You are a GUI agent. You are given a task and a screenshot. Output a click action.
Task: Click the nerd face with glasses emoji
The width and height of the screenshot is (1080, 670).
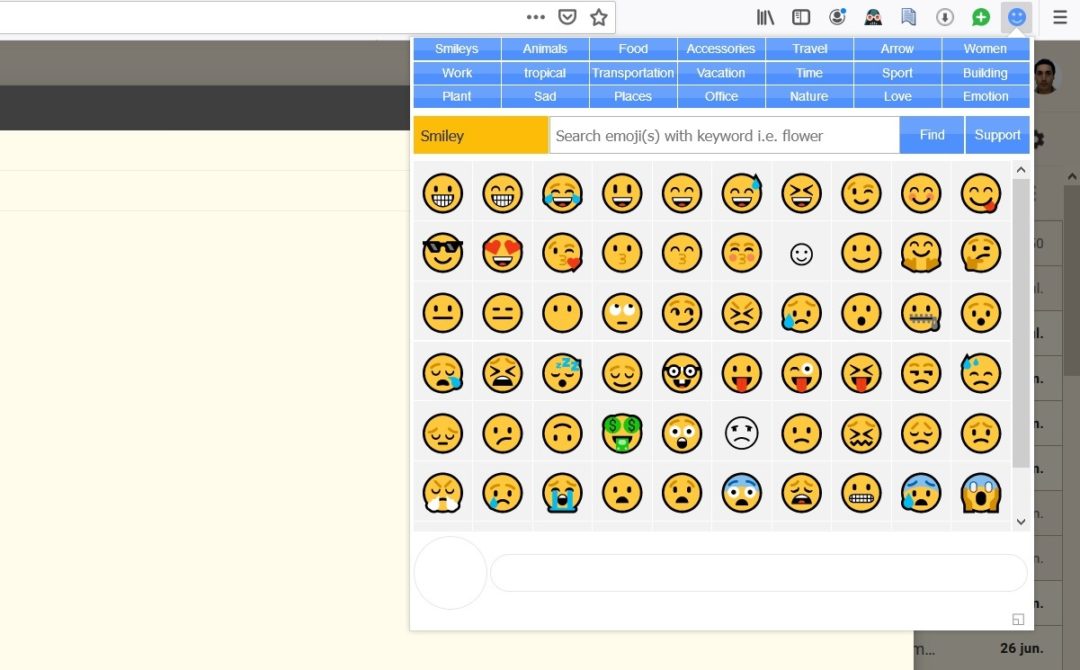[x=682, y=373]
